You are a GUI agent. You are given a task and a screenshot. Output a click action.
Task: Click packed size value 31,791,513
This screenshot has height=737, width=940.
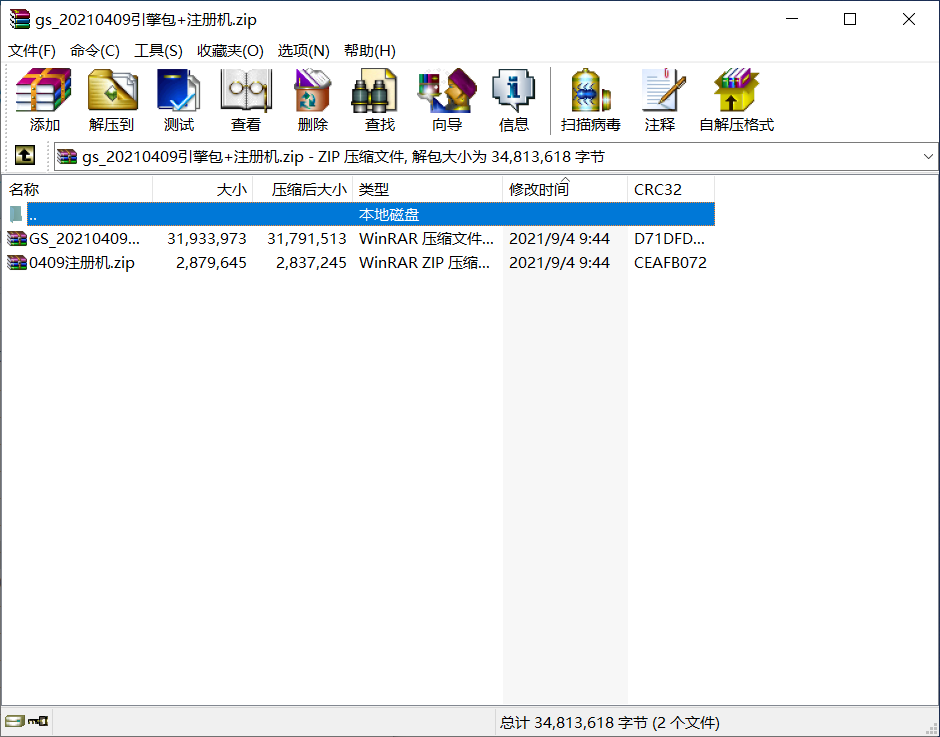[x=307, y=239]
